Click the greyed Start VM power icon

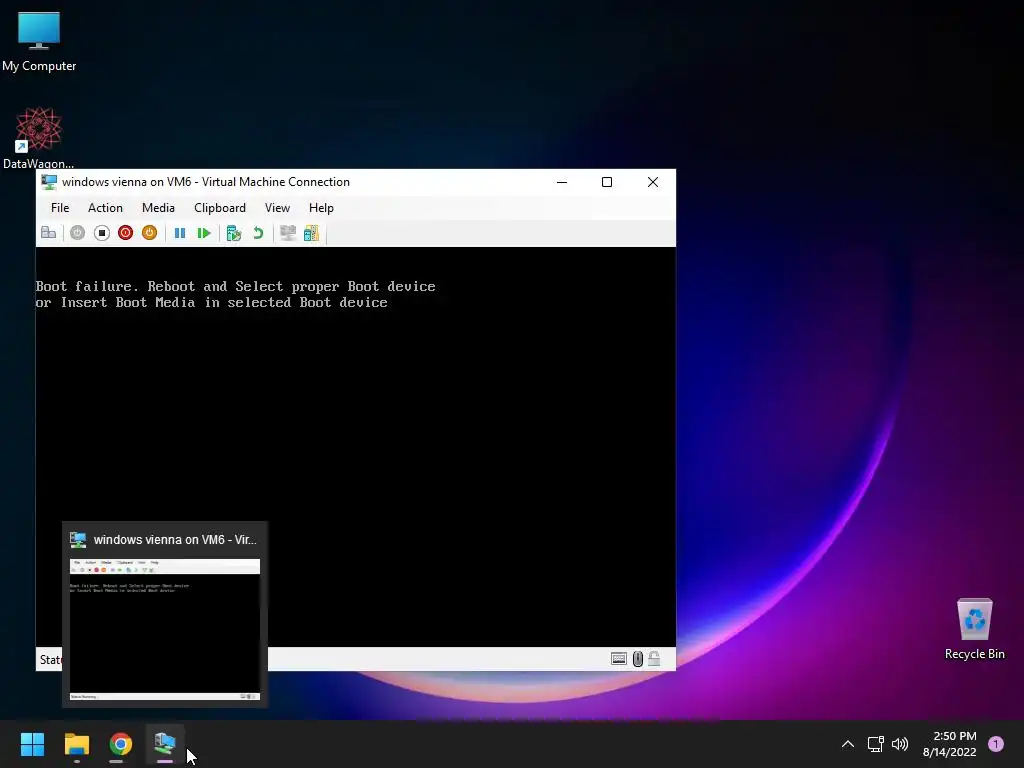[77, 233]
